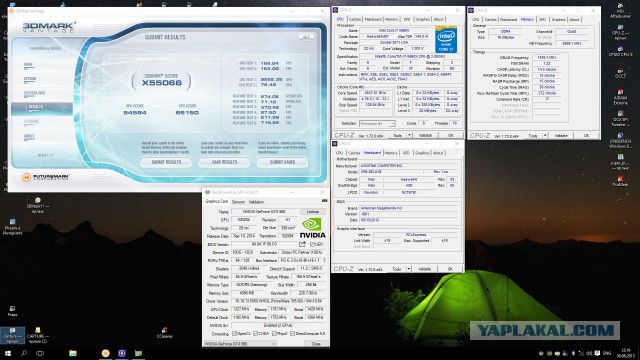Click GPU-Z BIOS save icon

point(302,244)
